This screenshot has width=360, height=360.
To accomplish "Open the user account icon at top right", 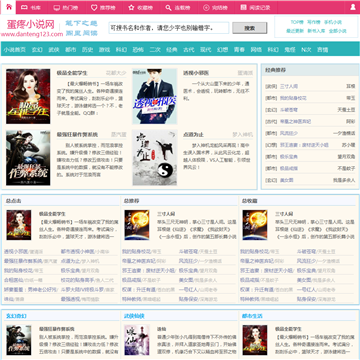I will 353,7.
